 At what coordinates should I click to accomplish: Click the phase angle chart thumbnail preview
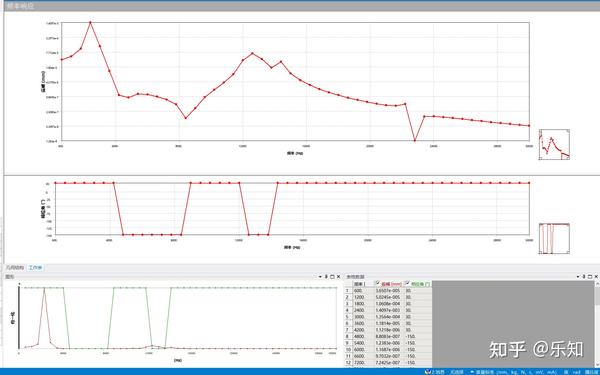(x=554, y=238)
